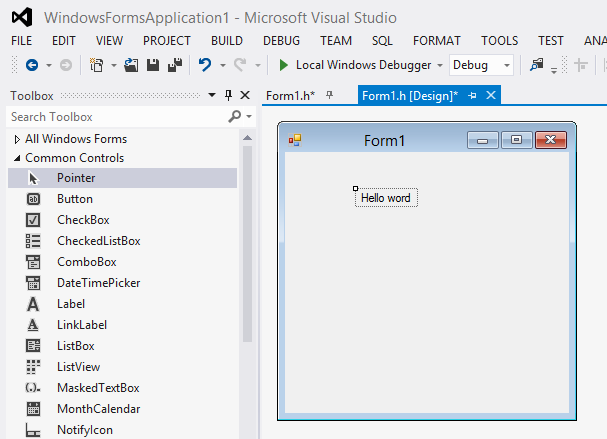Open the TOOLS menu
Screen dimensions: 607x439
pos(499,41)
